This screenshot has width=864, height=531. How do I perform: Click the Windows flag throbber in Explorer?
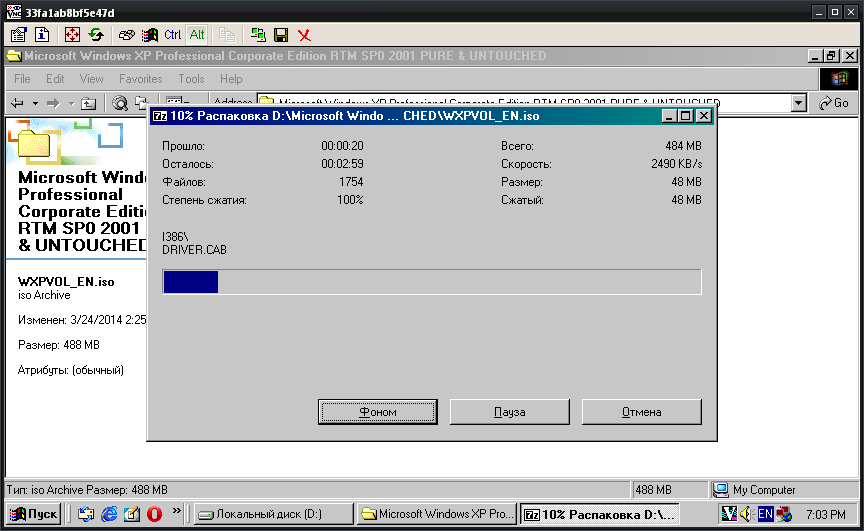click(839, 79)
